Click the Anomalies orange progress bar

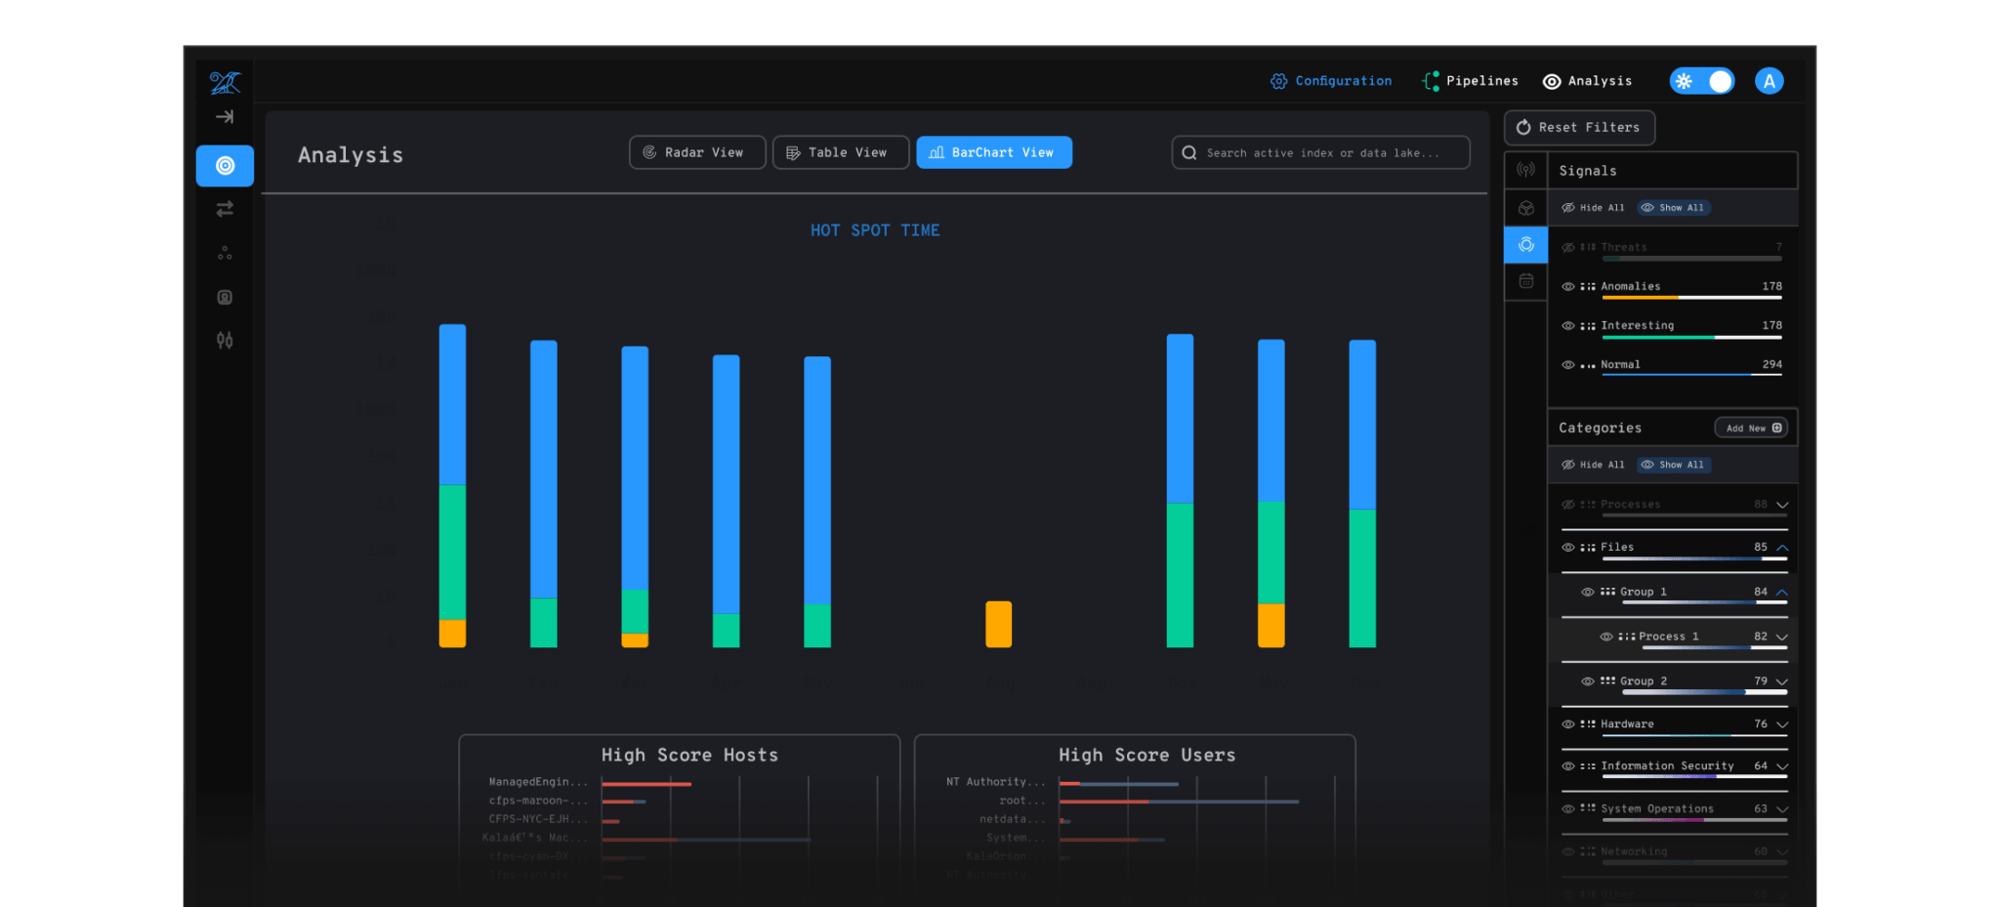coord(1640,298)
